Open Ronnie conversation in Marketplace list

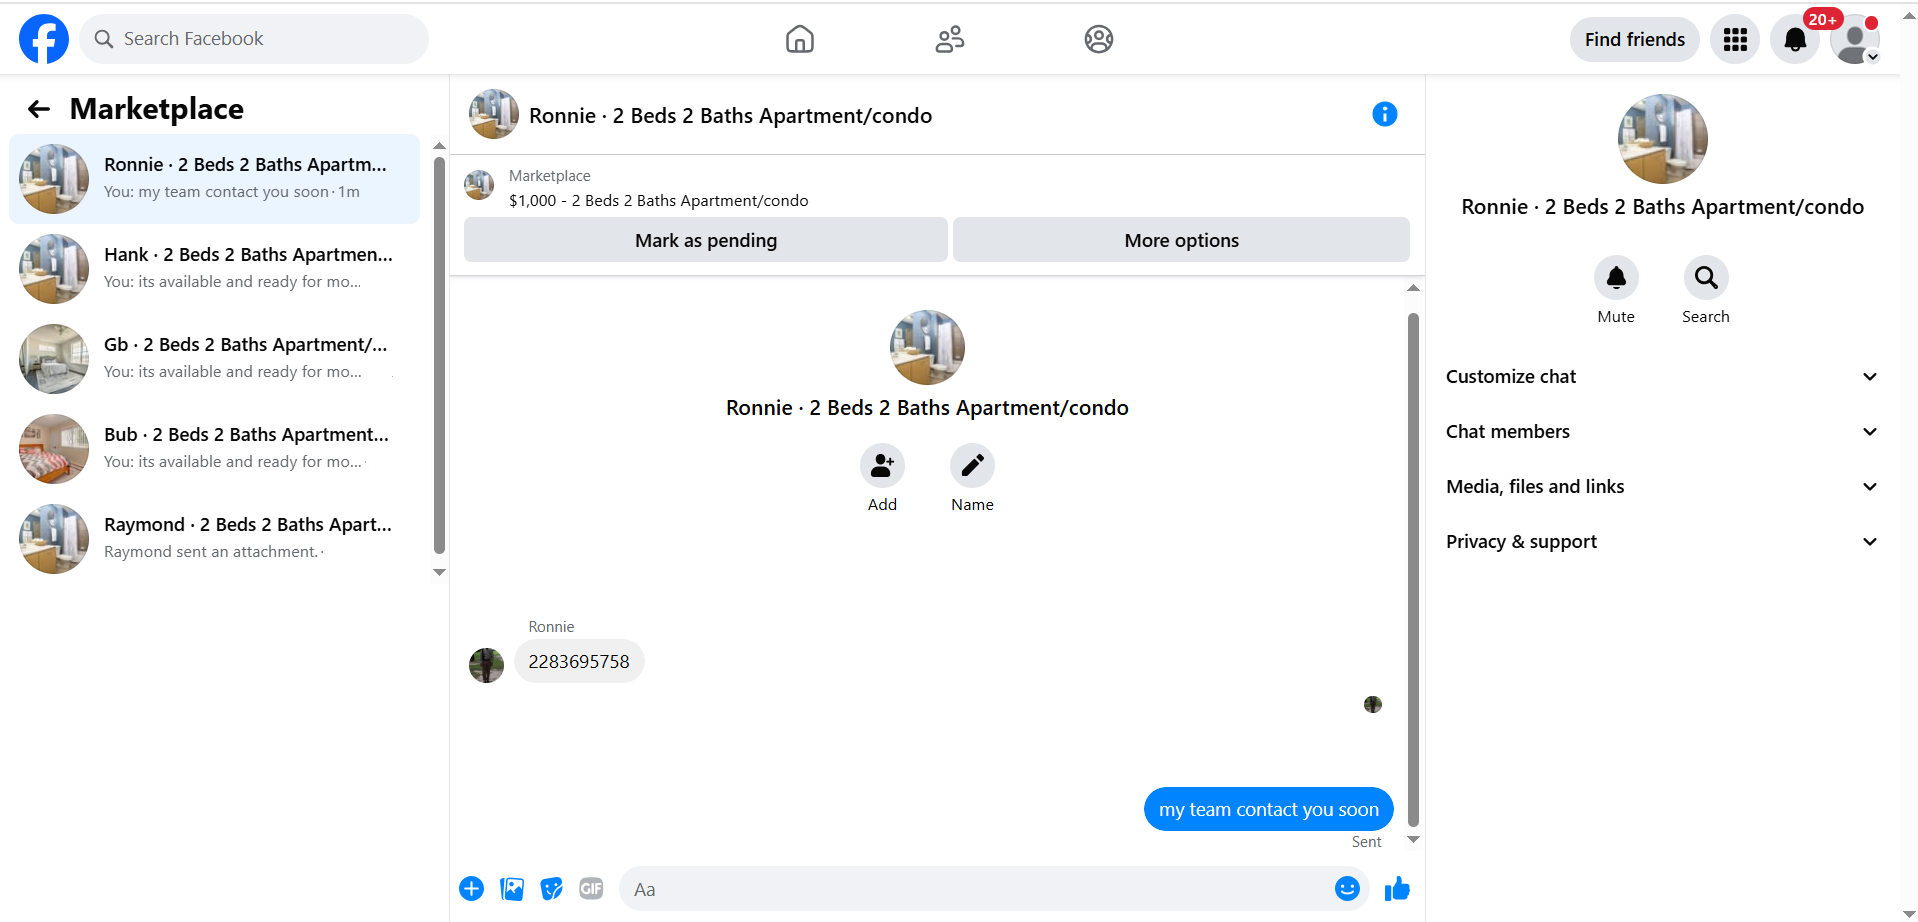(215, 179)
